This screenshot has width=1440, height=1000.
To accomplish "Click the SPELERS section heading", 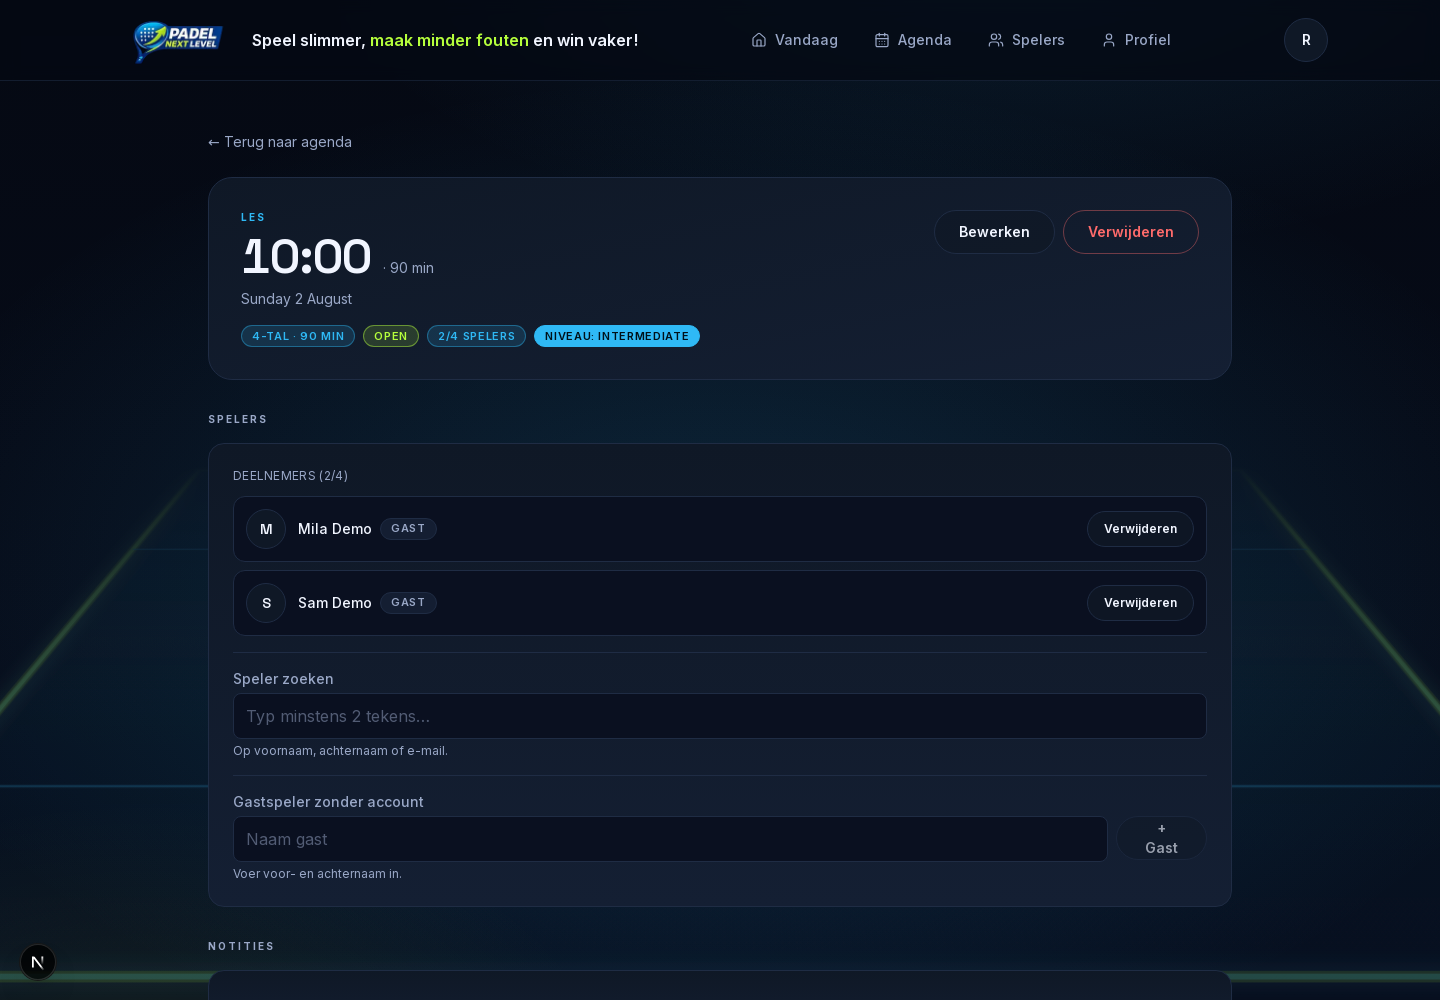I will (x=238, y=419).
